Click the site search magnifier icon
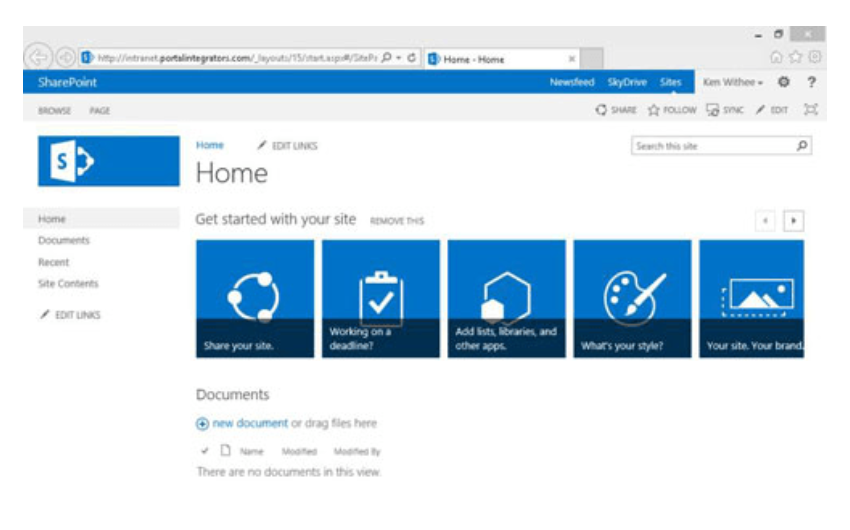The height and width of the screenshot is (530, 850). (x=802, y=146)
